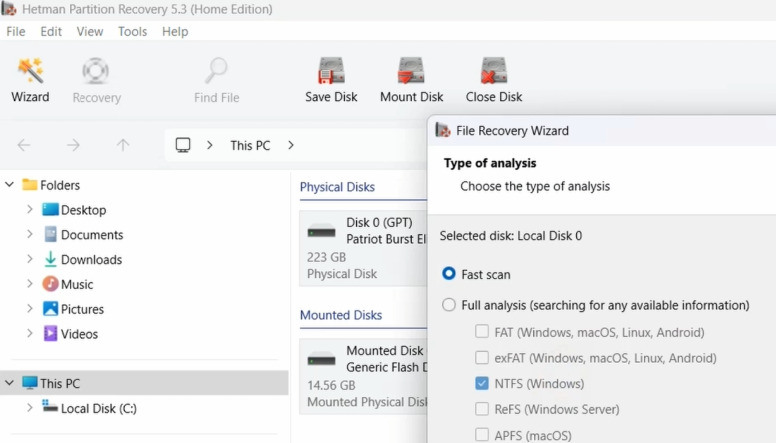This screenshot has width=776, height=443.
Task: Collapse the Folders tree node
Action: [9, 185]
